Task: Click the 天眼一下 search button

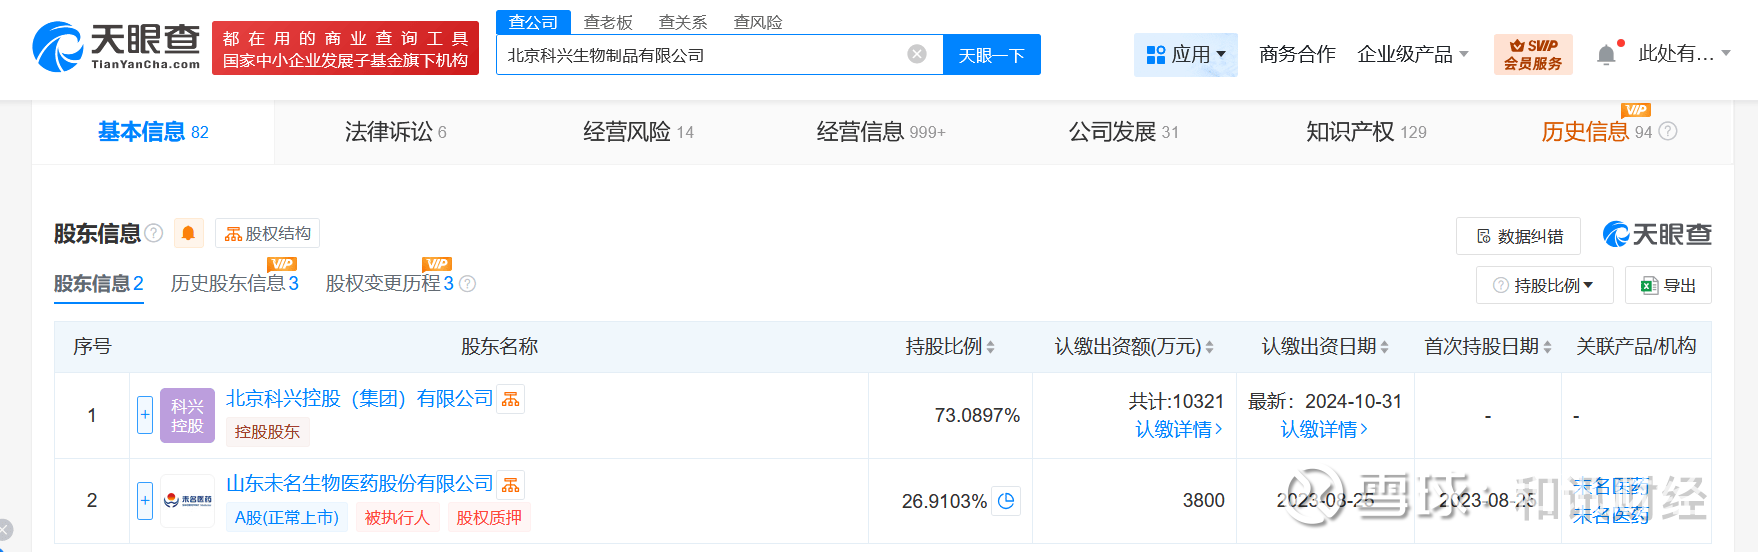Action: [x=991, y=55]
